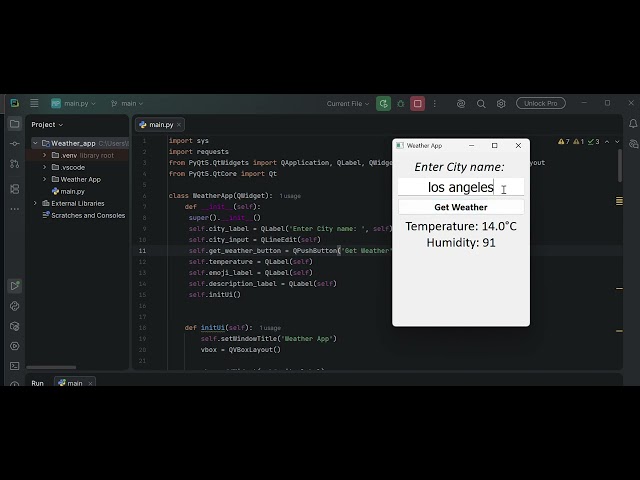Image resolution: width=640 pixels, height=480 pixels.
Task: Toggle the Project tool window folder icon
Action: tap(15, 124)
